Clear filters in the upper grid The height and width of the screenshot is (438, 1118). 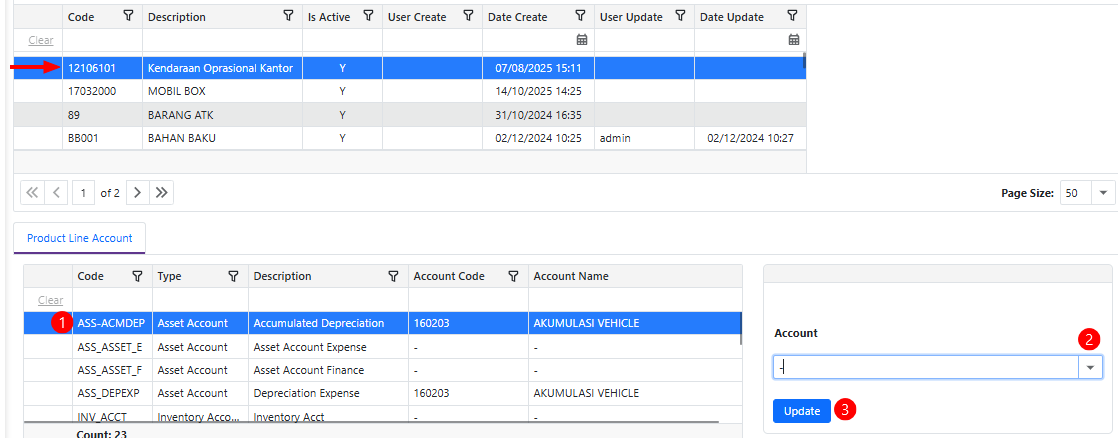point(41,40)
